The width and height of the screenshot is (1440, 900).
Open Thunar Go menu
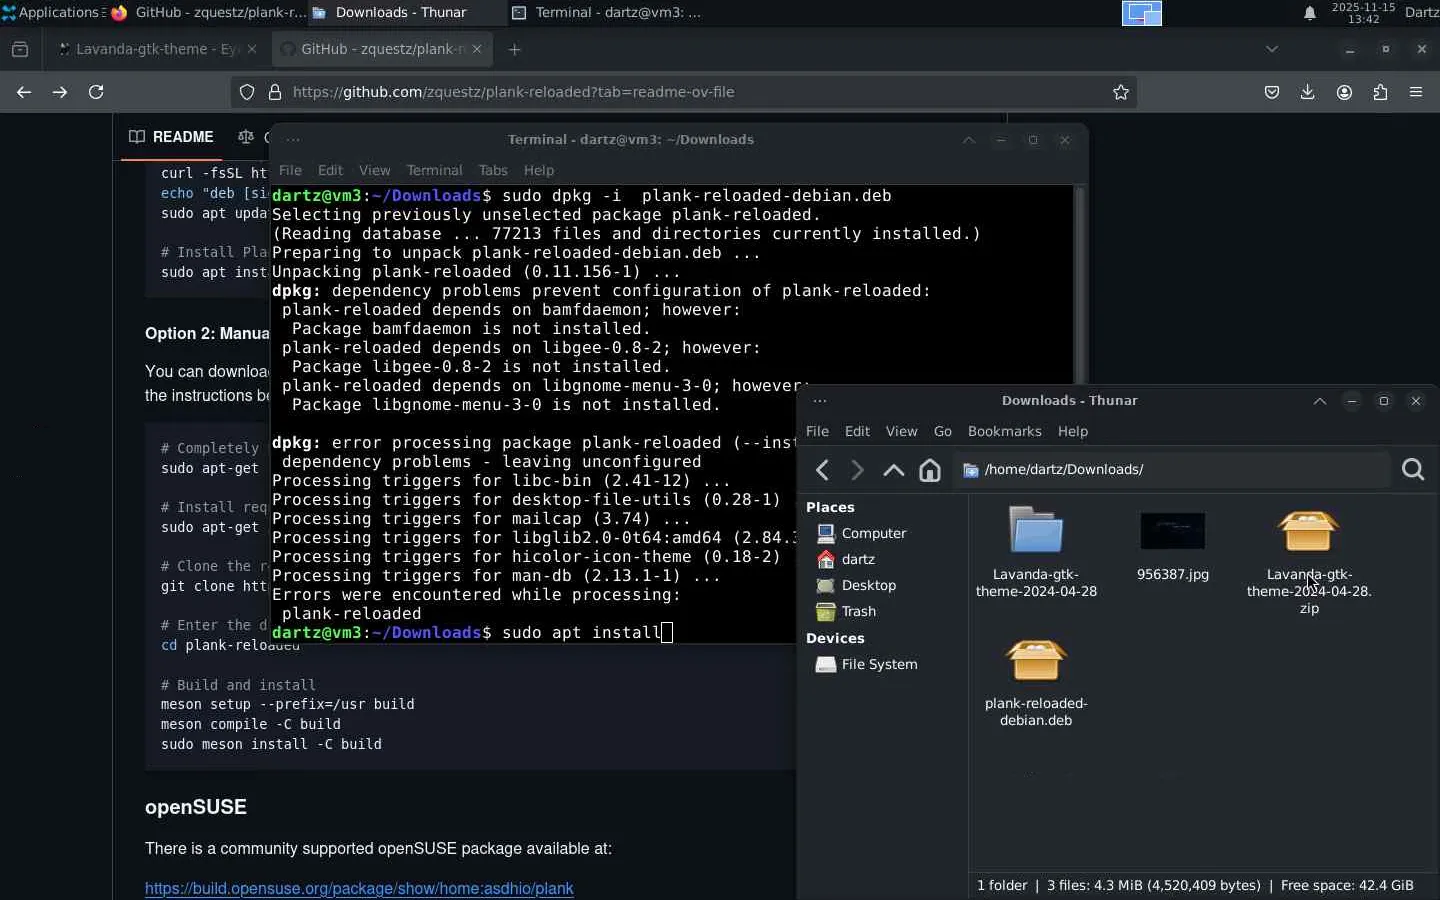943,432
